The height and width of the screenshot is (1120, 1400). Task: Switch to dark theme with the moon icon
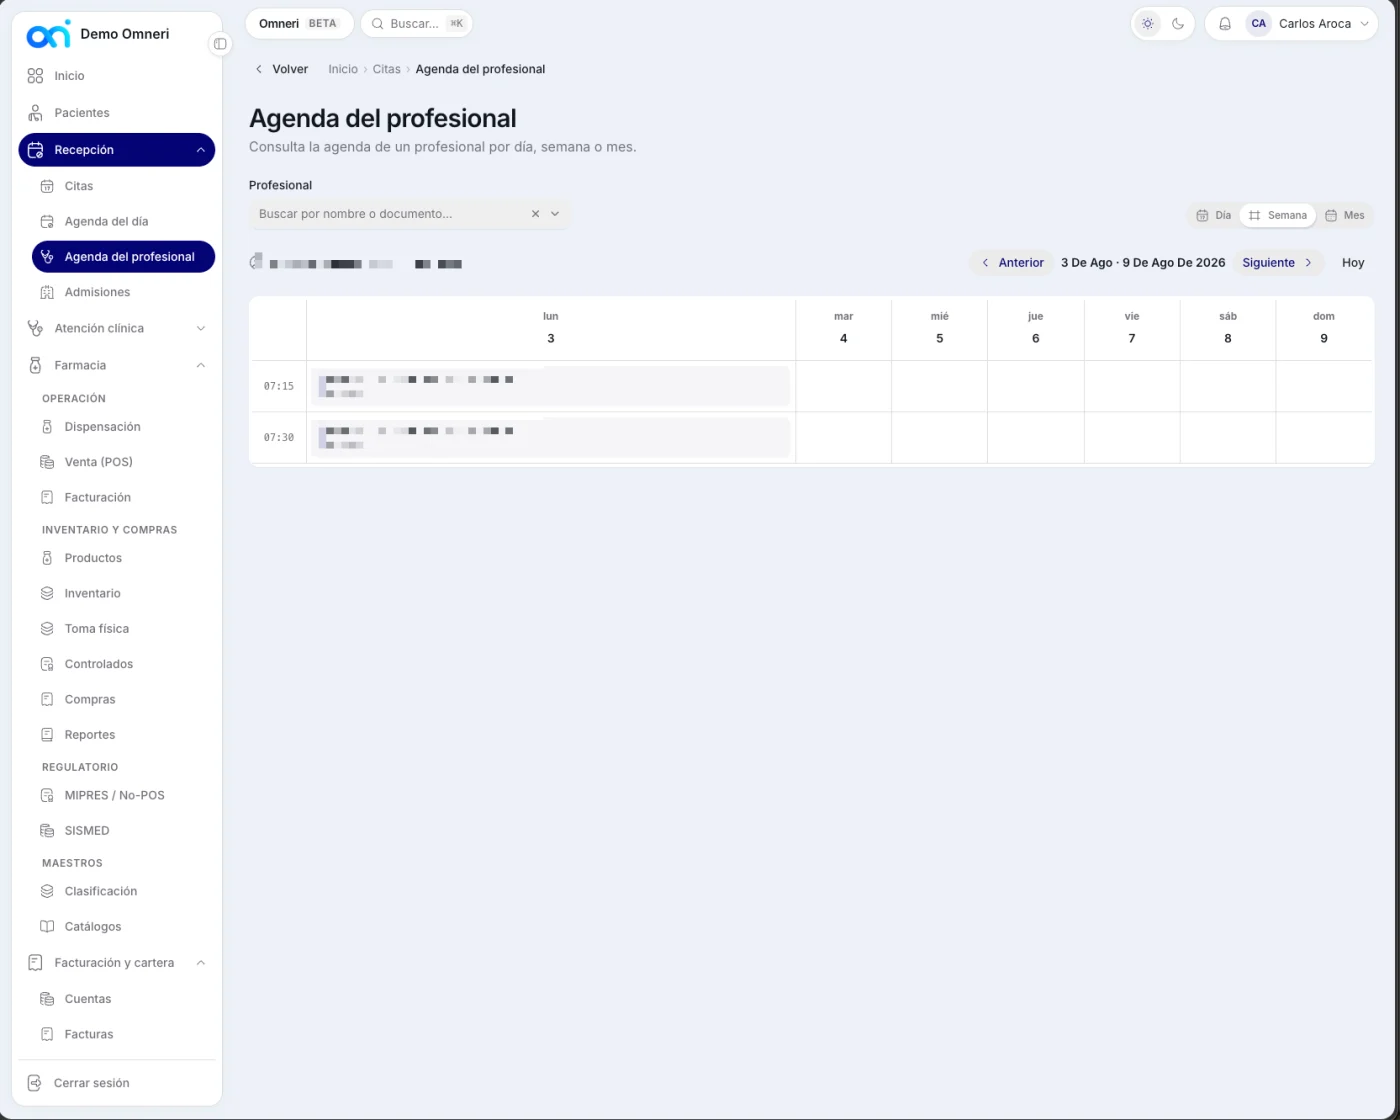coord(1178,24)
